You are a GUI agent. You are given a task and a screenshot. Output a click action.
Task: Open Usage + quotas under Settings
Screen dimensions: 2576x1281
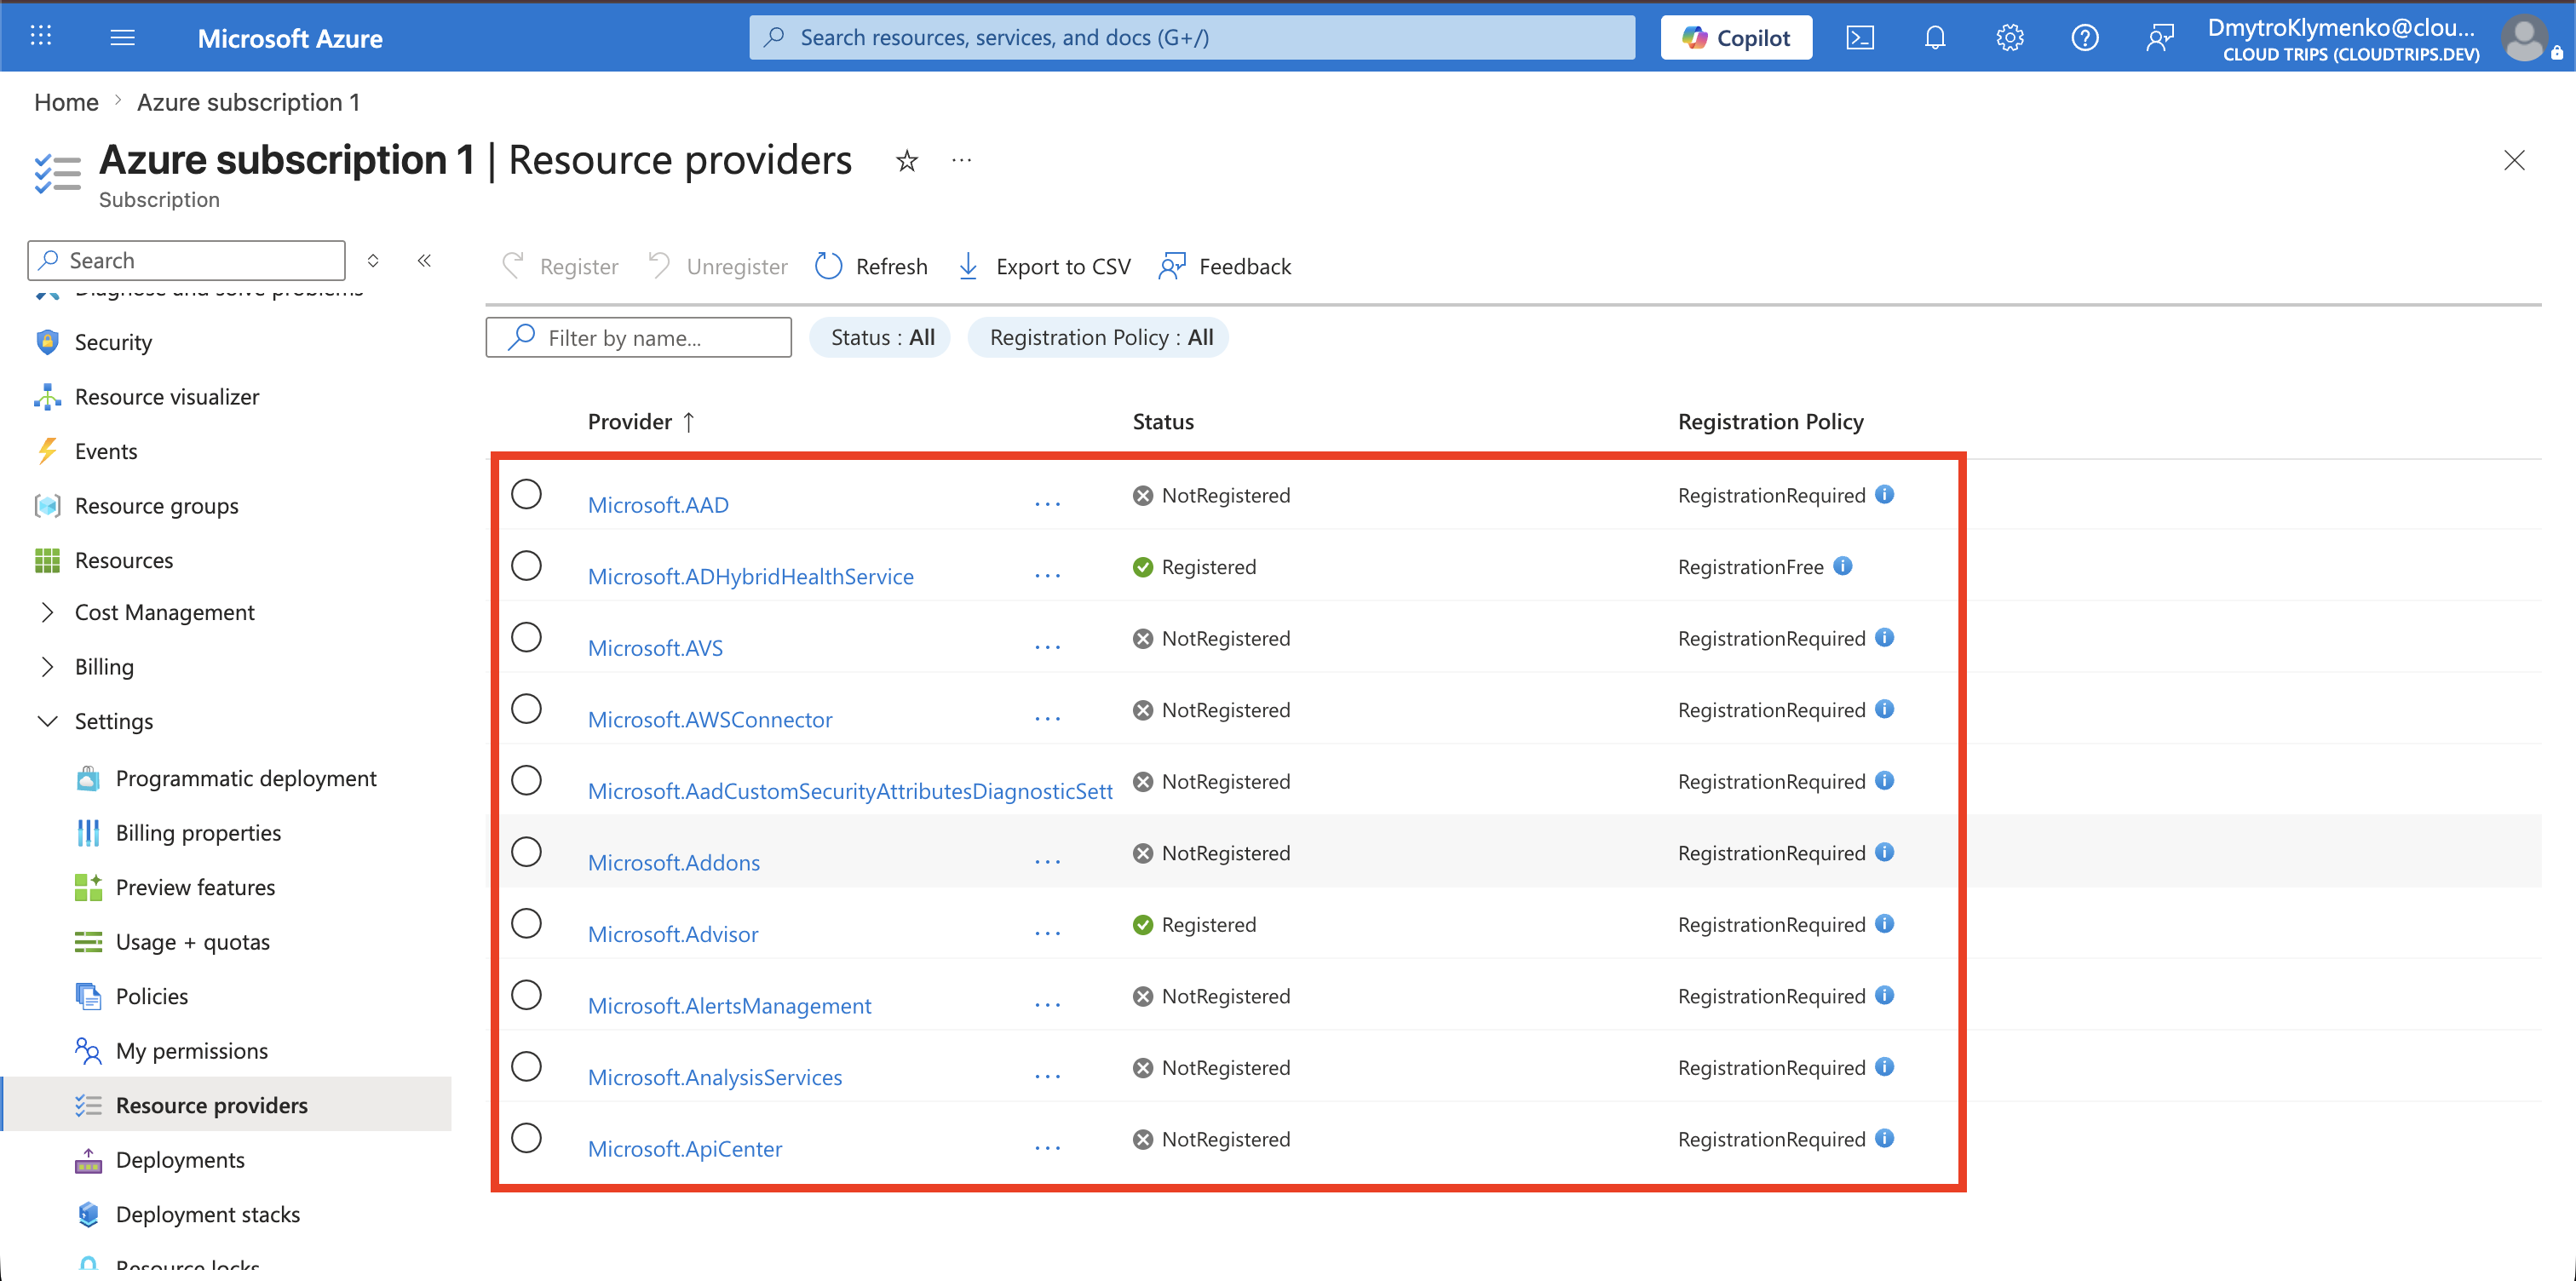193,942
